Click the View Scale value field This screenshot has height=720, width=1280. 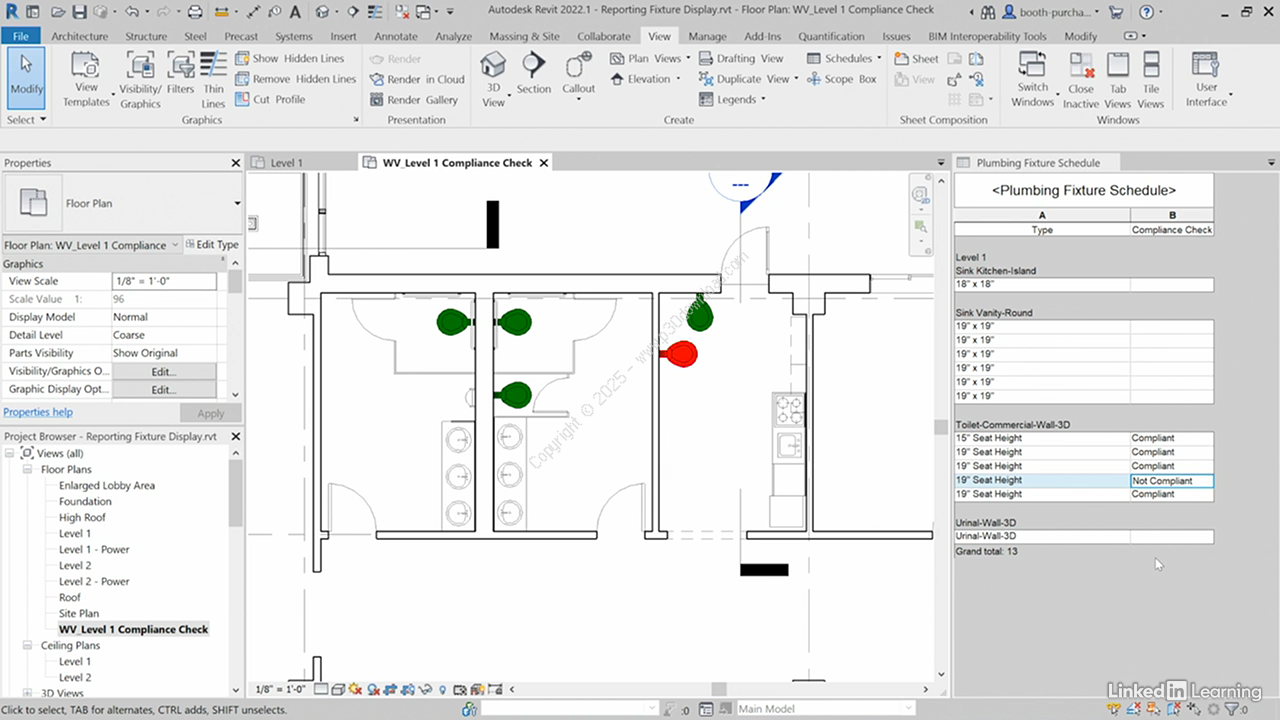[164, 281]
